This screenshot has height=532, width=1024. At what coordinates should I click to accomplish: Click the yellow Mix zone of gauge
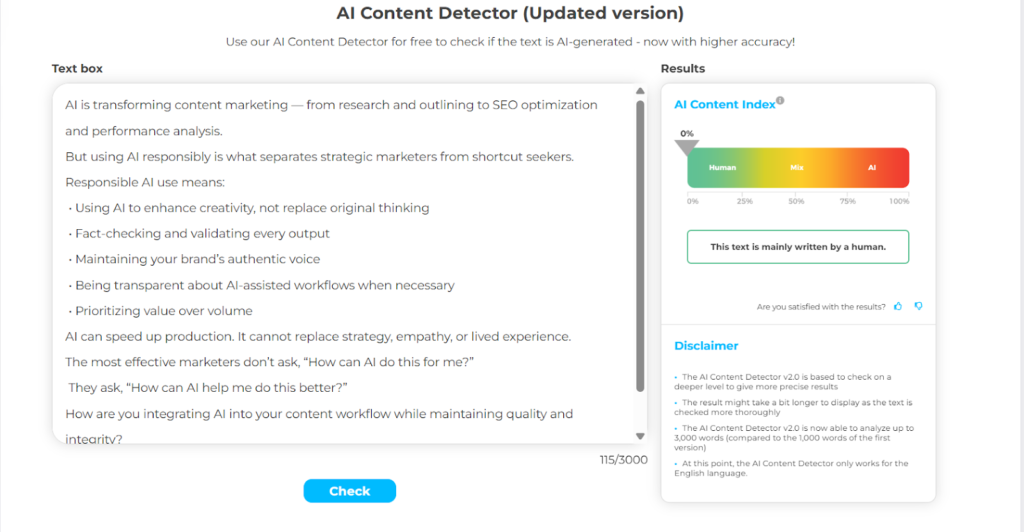pyautogui.click(x=797, y=168)
